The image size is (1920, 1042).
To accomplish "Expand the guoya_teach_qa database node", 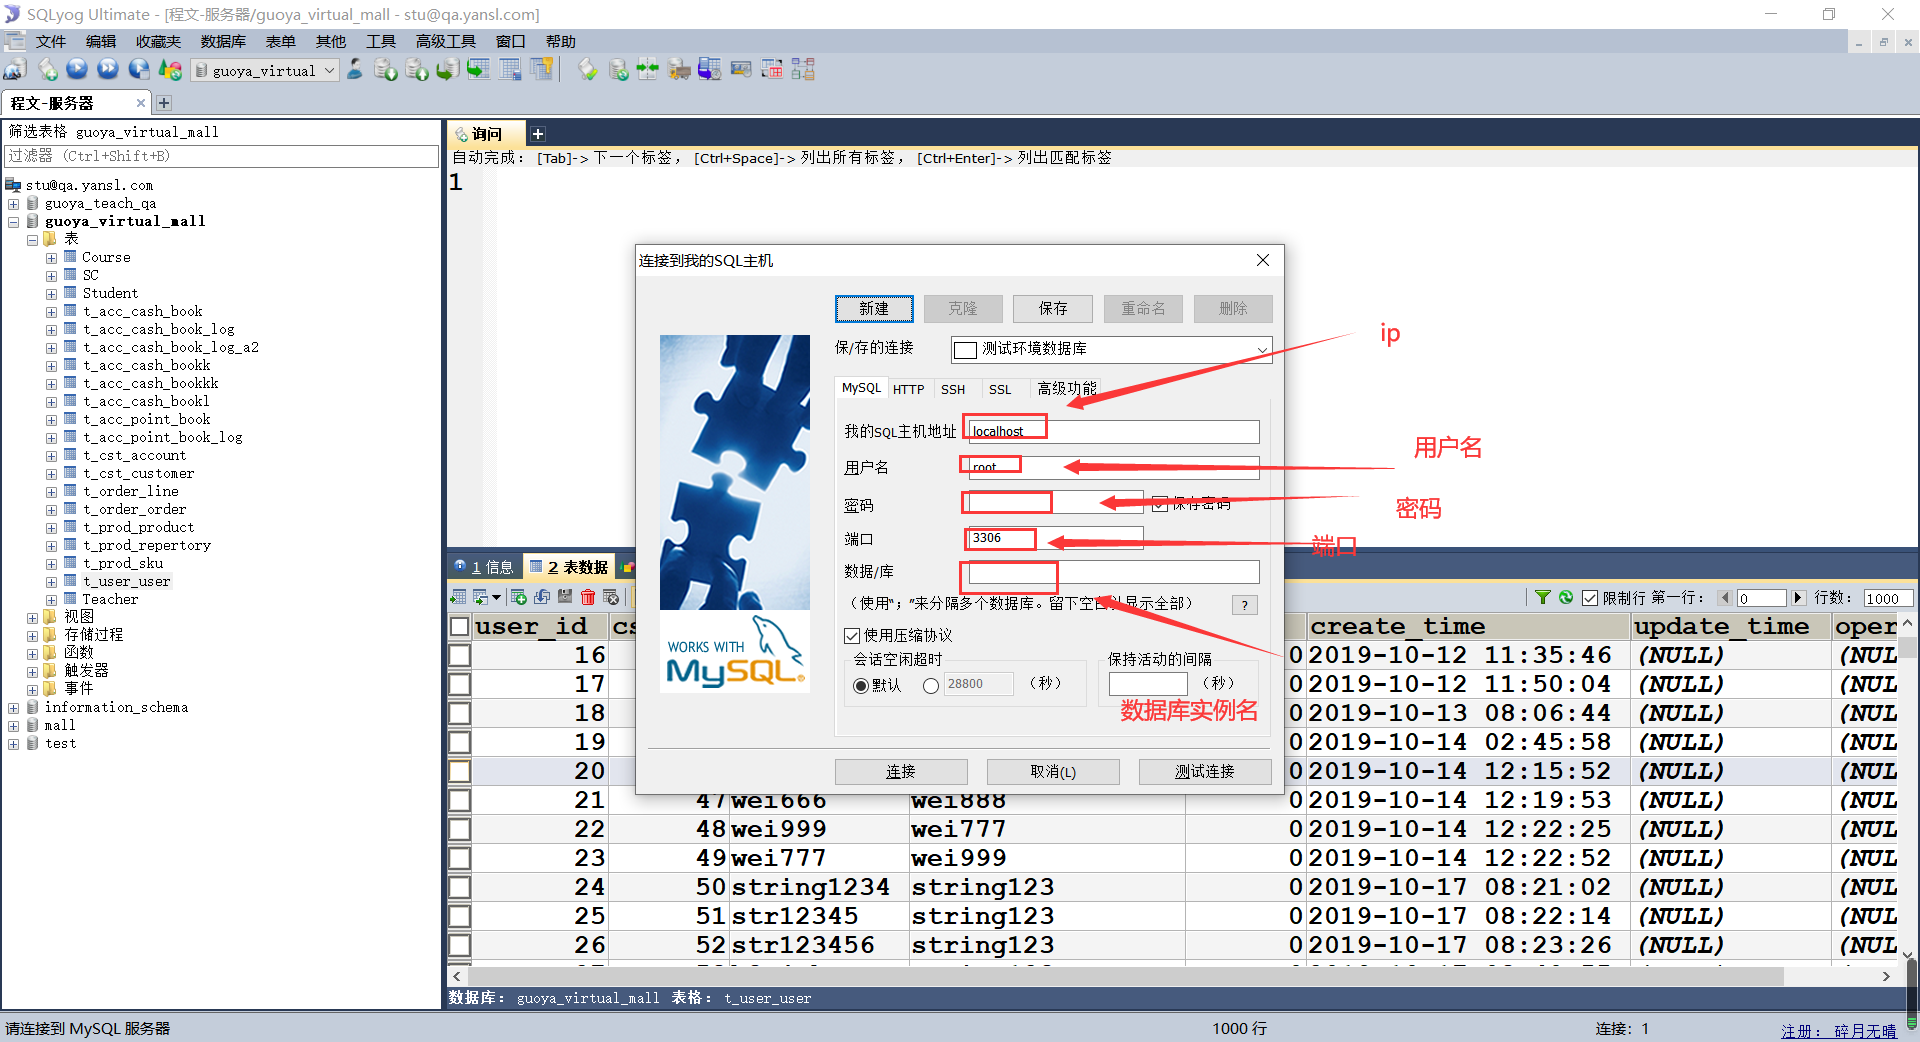I will click(x=13, y=204).
